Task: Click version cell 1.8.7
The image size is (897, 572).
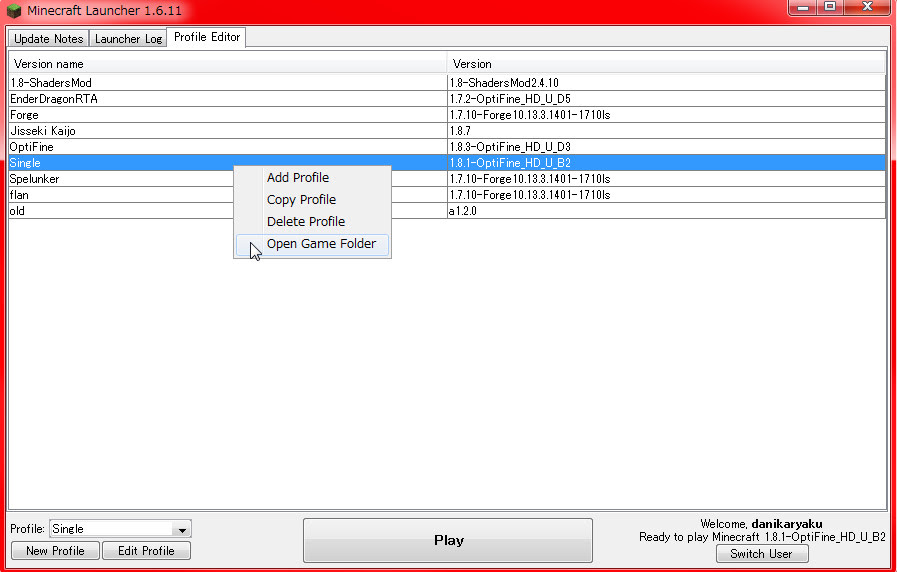Action: click(x=666, y=131)
